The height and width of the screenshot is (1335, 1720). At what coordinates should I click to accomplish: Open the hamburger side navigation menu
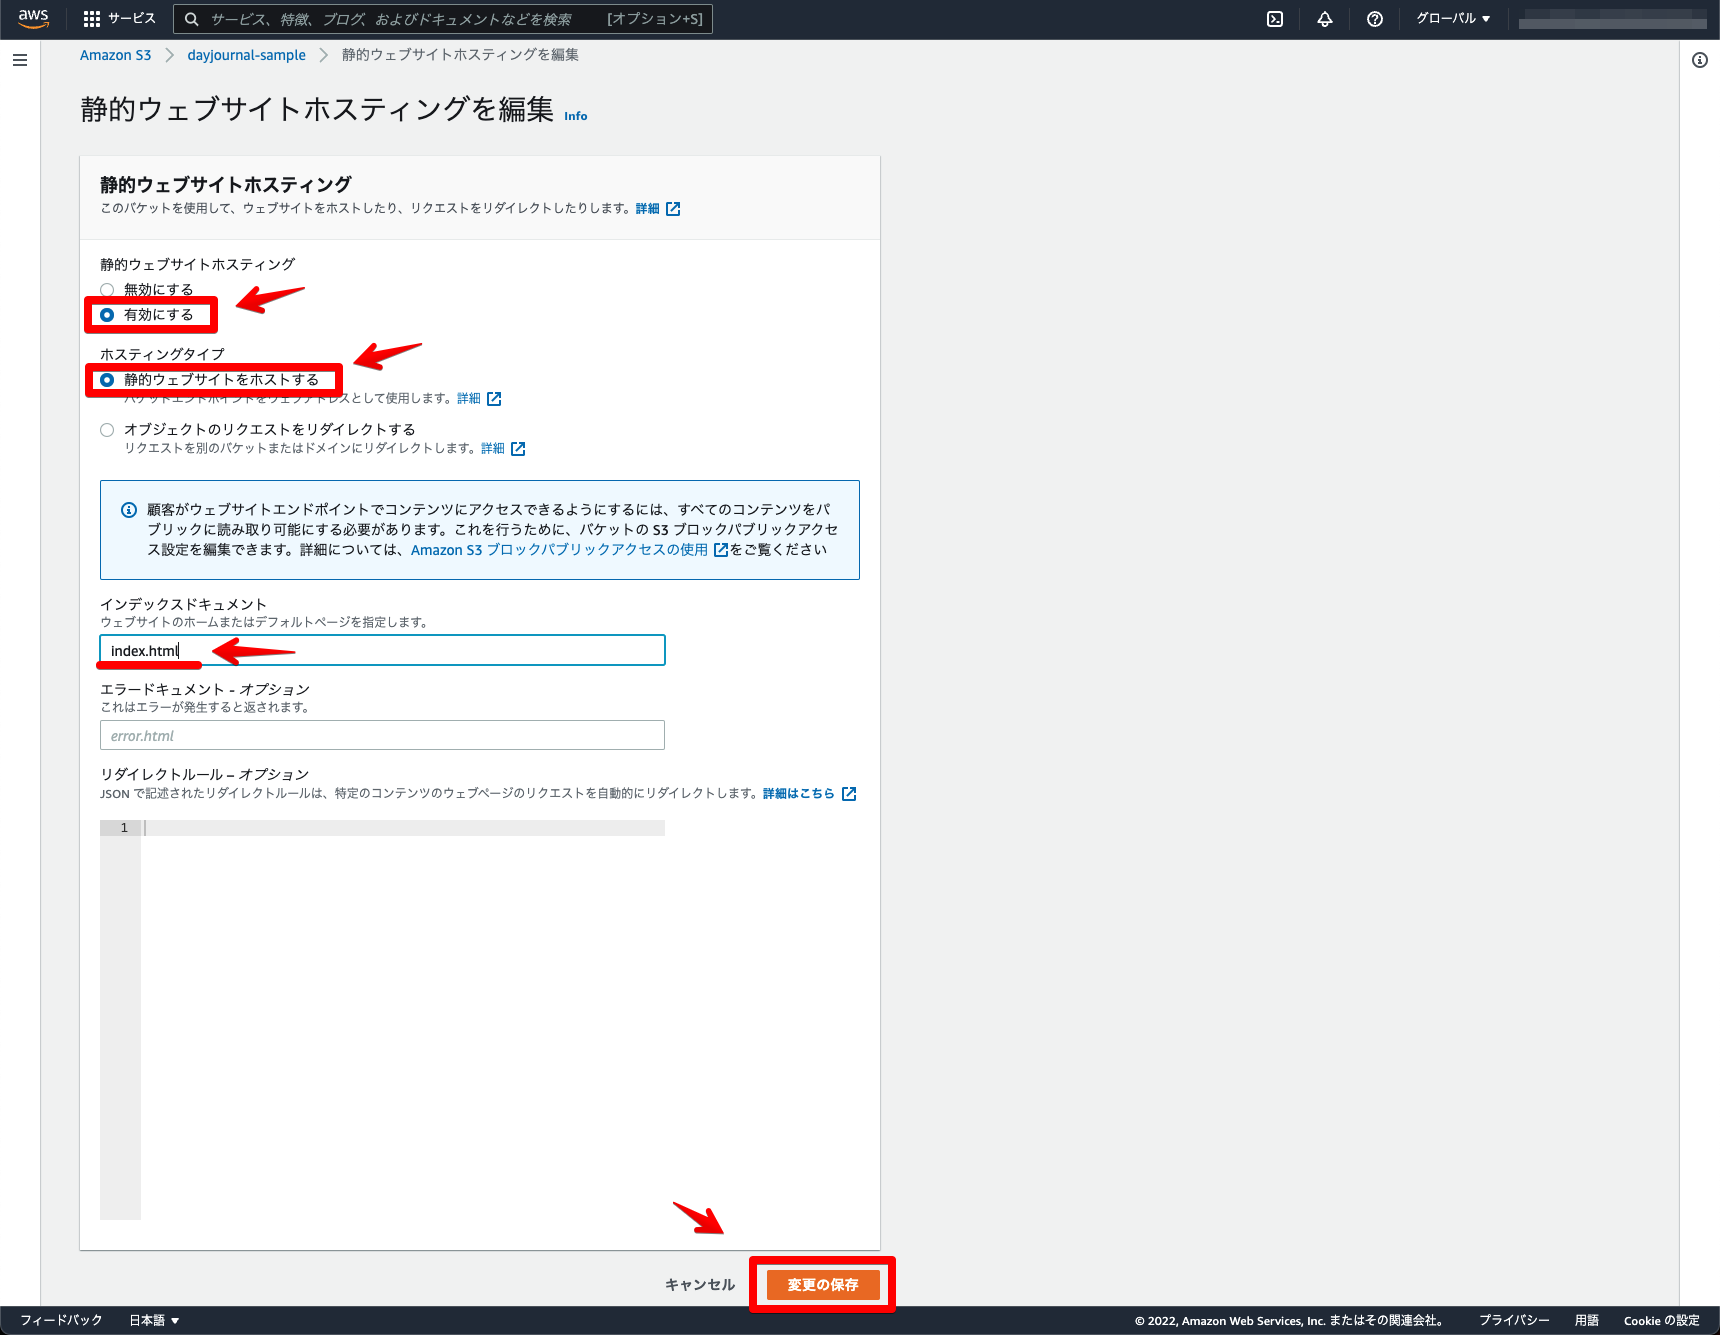pyautogui.click(x=20, y=60)
